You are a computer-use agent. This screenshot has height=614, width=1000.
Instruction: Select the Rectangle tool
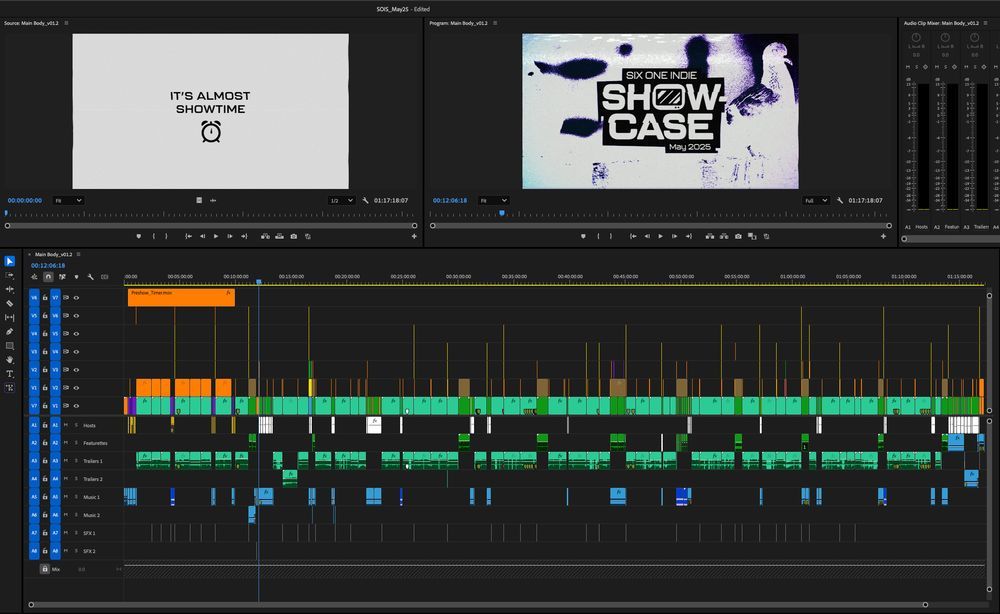10,346
